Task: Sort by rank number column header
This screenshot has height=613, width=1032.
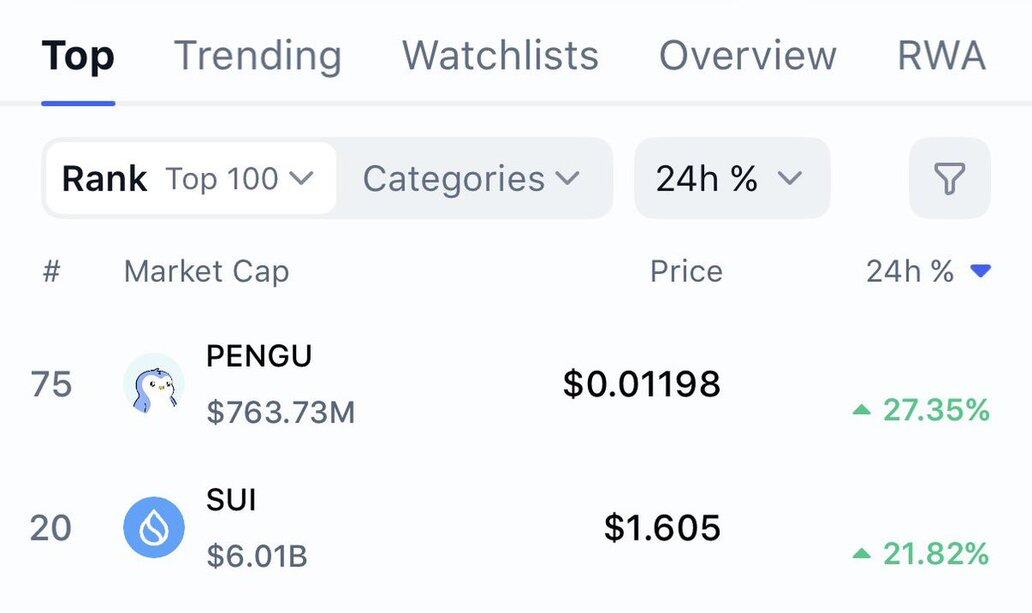Action: click(52, 271)
